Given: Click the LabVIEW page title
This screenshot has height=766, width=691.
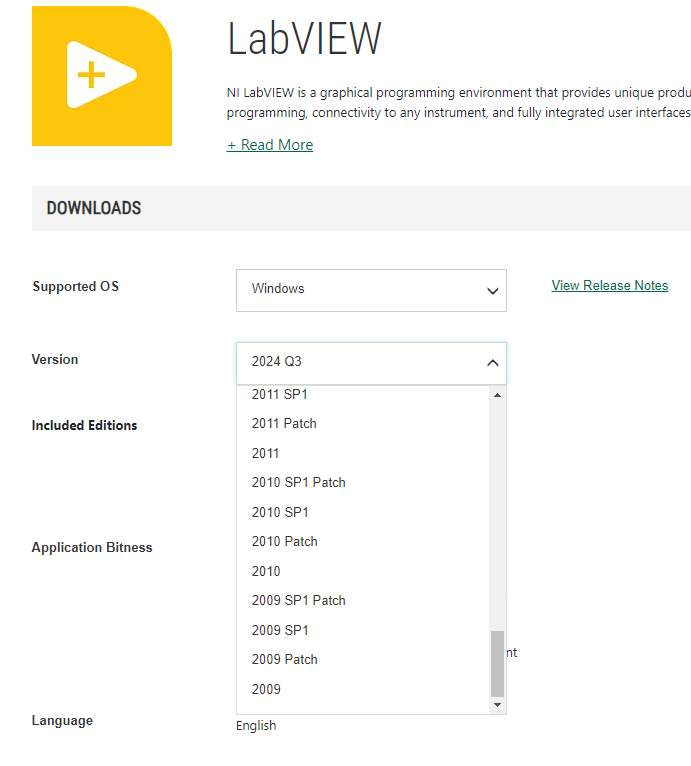Looking at the screenshot, I should pos(304,39).
